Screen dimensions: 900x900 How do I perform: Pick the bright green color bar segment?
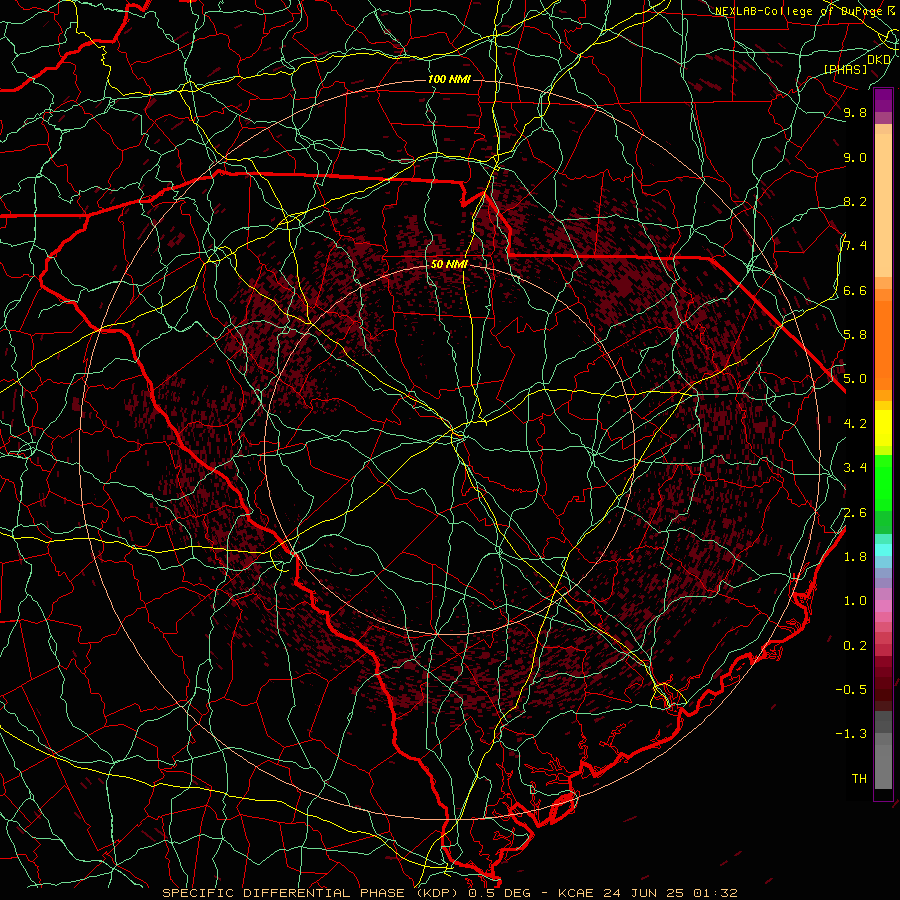pos(883,482)
